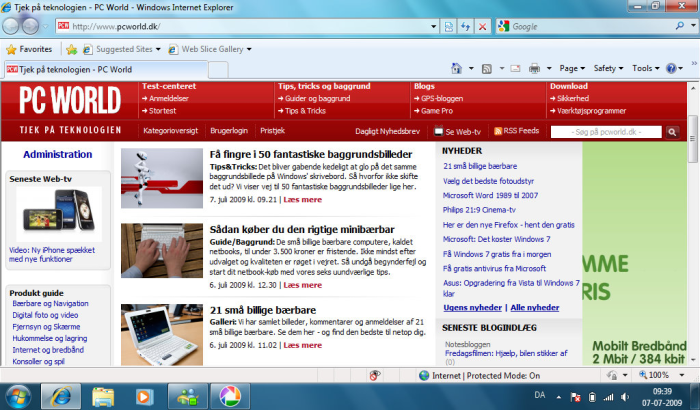Screen dimensions: 700x410
Task: Open the Favorites star button
Action: click(30, 49)
